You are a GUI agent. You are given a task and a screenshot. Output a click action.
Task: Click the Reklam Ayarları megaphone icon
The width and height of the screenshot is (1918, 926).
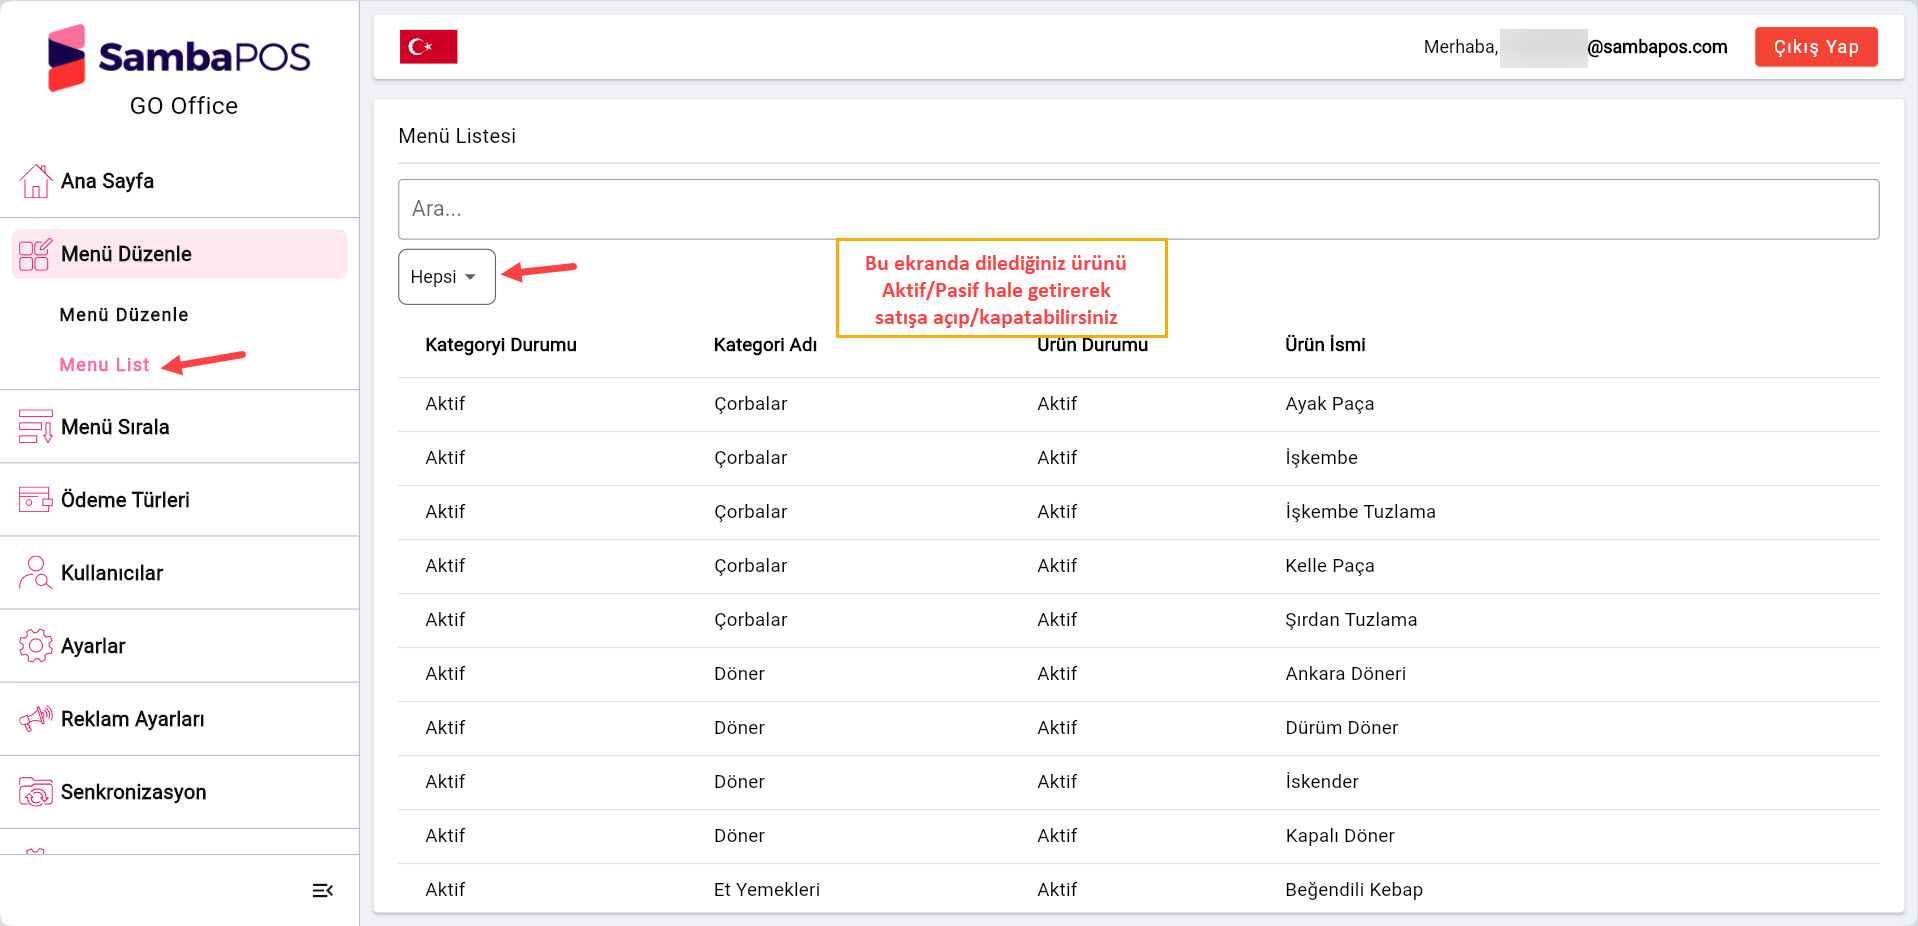point(36,719)
